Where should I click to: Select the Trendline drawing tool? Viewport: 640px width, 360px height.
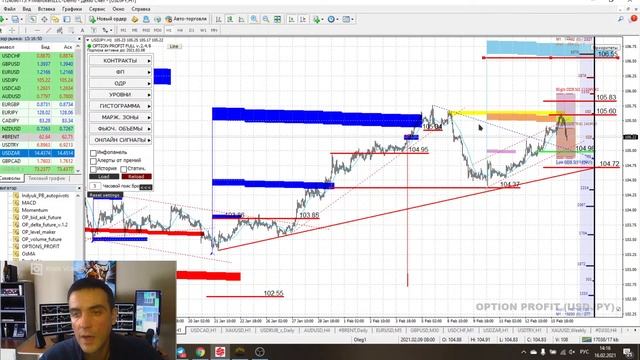pyautogui.click(x=48, y=30)
